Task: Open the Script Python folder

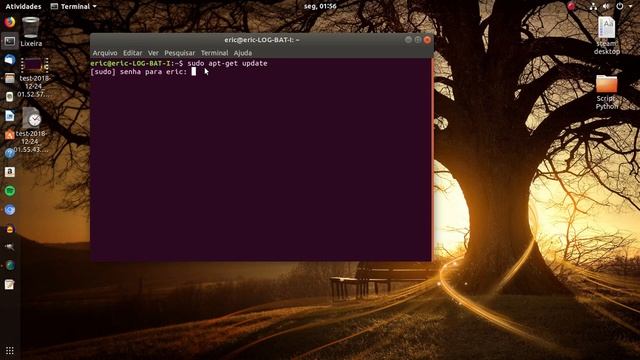Action: 607,93
